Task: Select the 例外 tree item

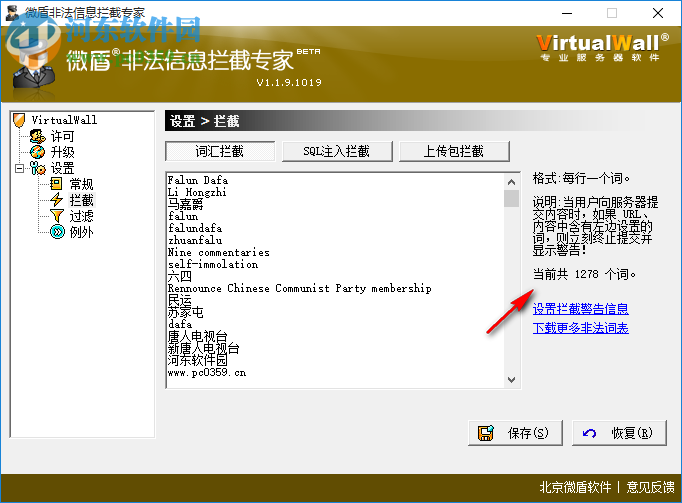Action: point(81,232)
